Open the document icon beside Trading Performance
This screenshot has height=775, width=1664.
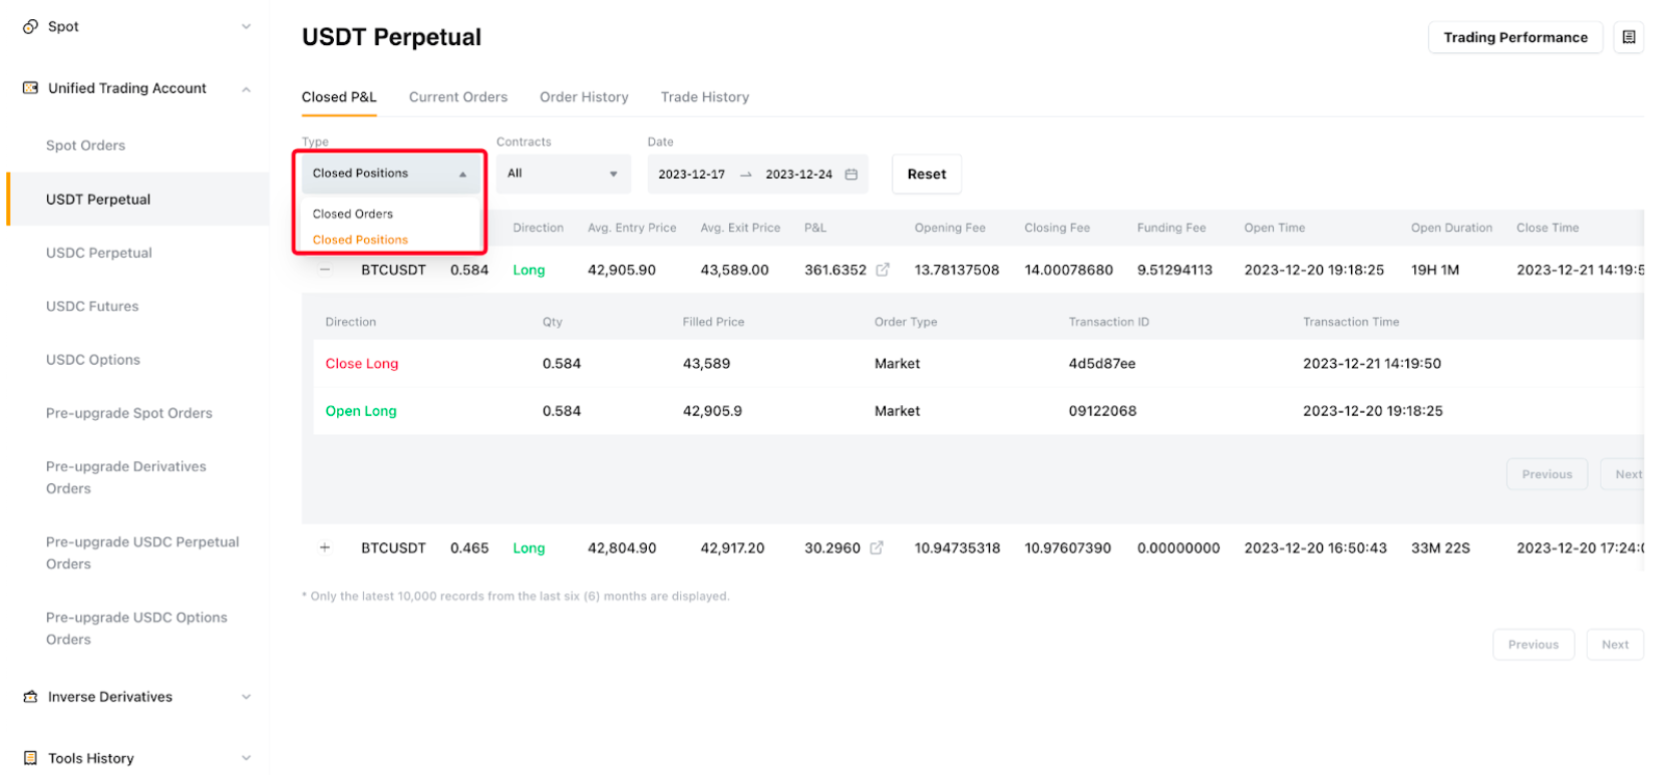pos(1628,37)
